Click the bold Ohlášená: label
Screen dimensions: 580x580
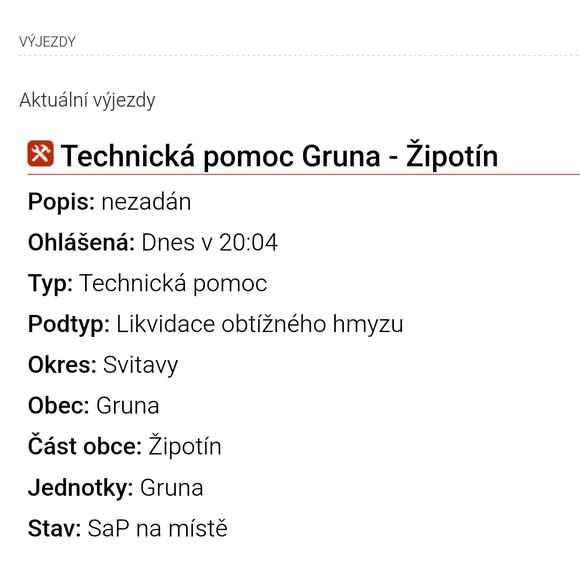click(x=81, y=243)
